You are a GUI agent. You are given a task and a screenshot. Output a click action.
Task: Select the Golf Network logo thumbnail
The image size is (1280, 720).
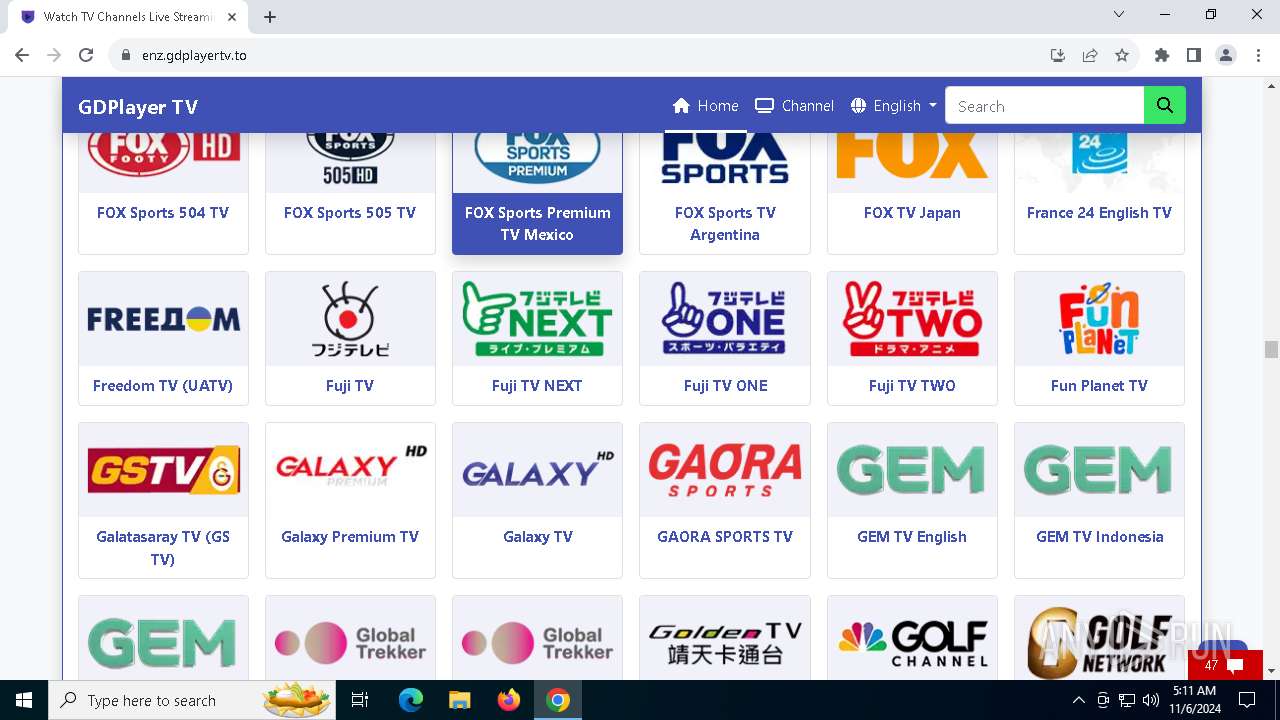(x=1099, y=638)
